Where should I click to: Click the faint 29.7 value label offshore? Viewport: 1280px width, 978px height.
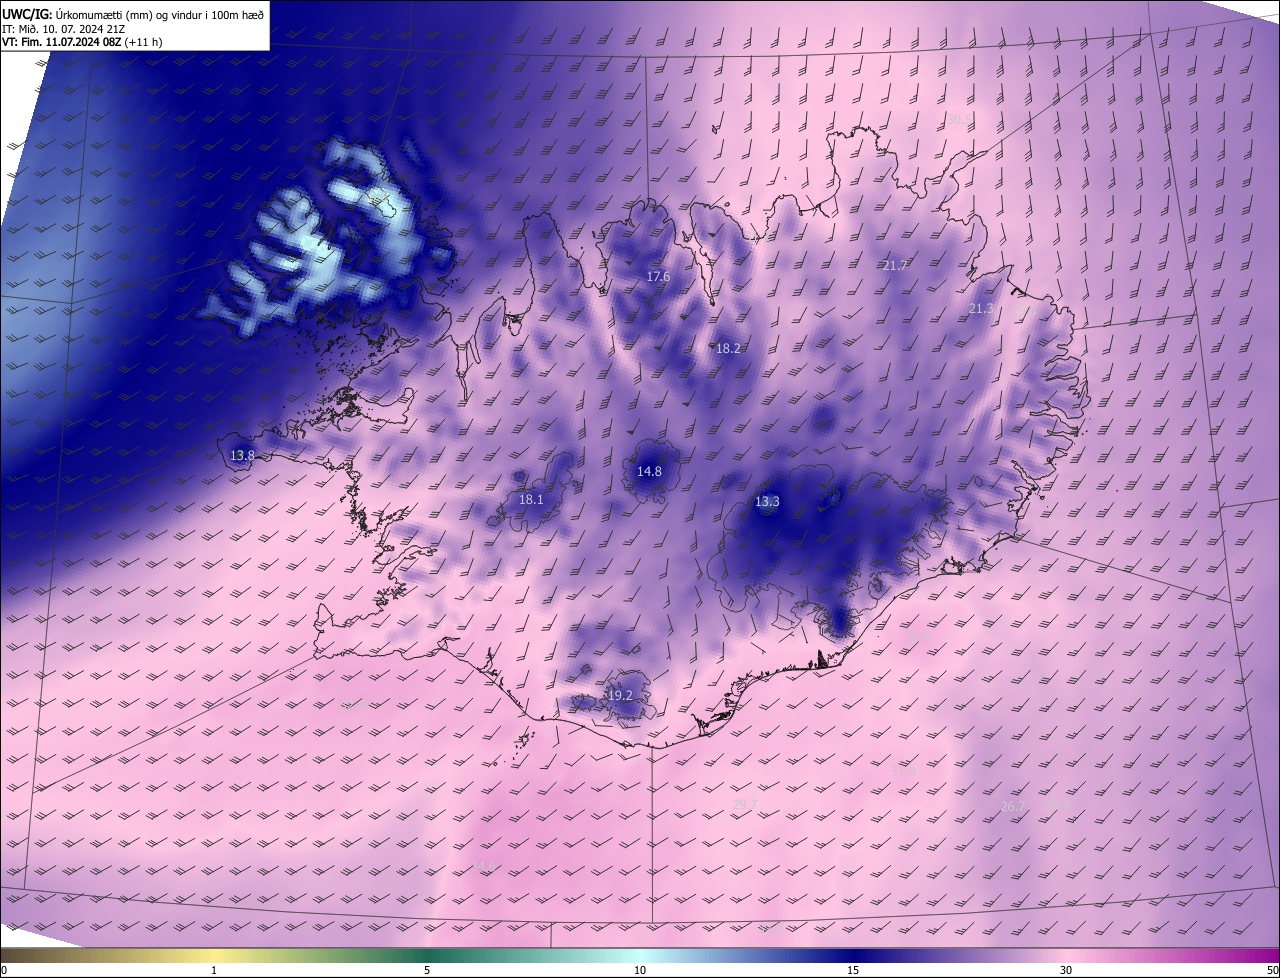[745, 804]
